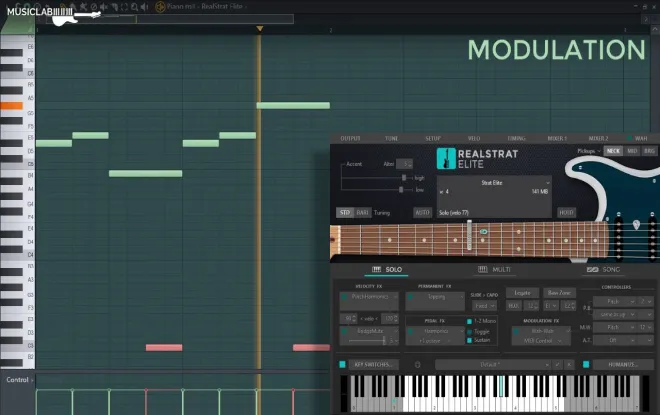
Task: Open the MIXER 1 menu tab
Action: click(557, 138)
